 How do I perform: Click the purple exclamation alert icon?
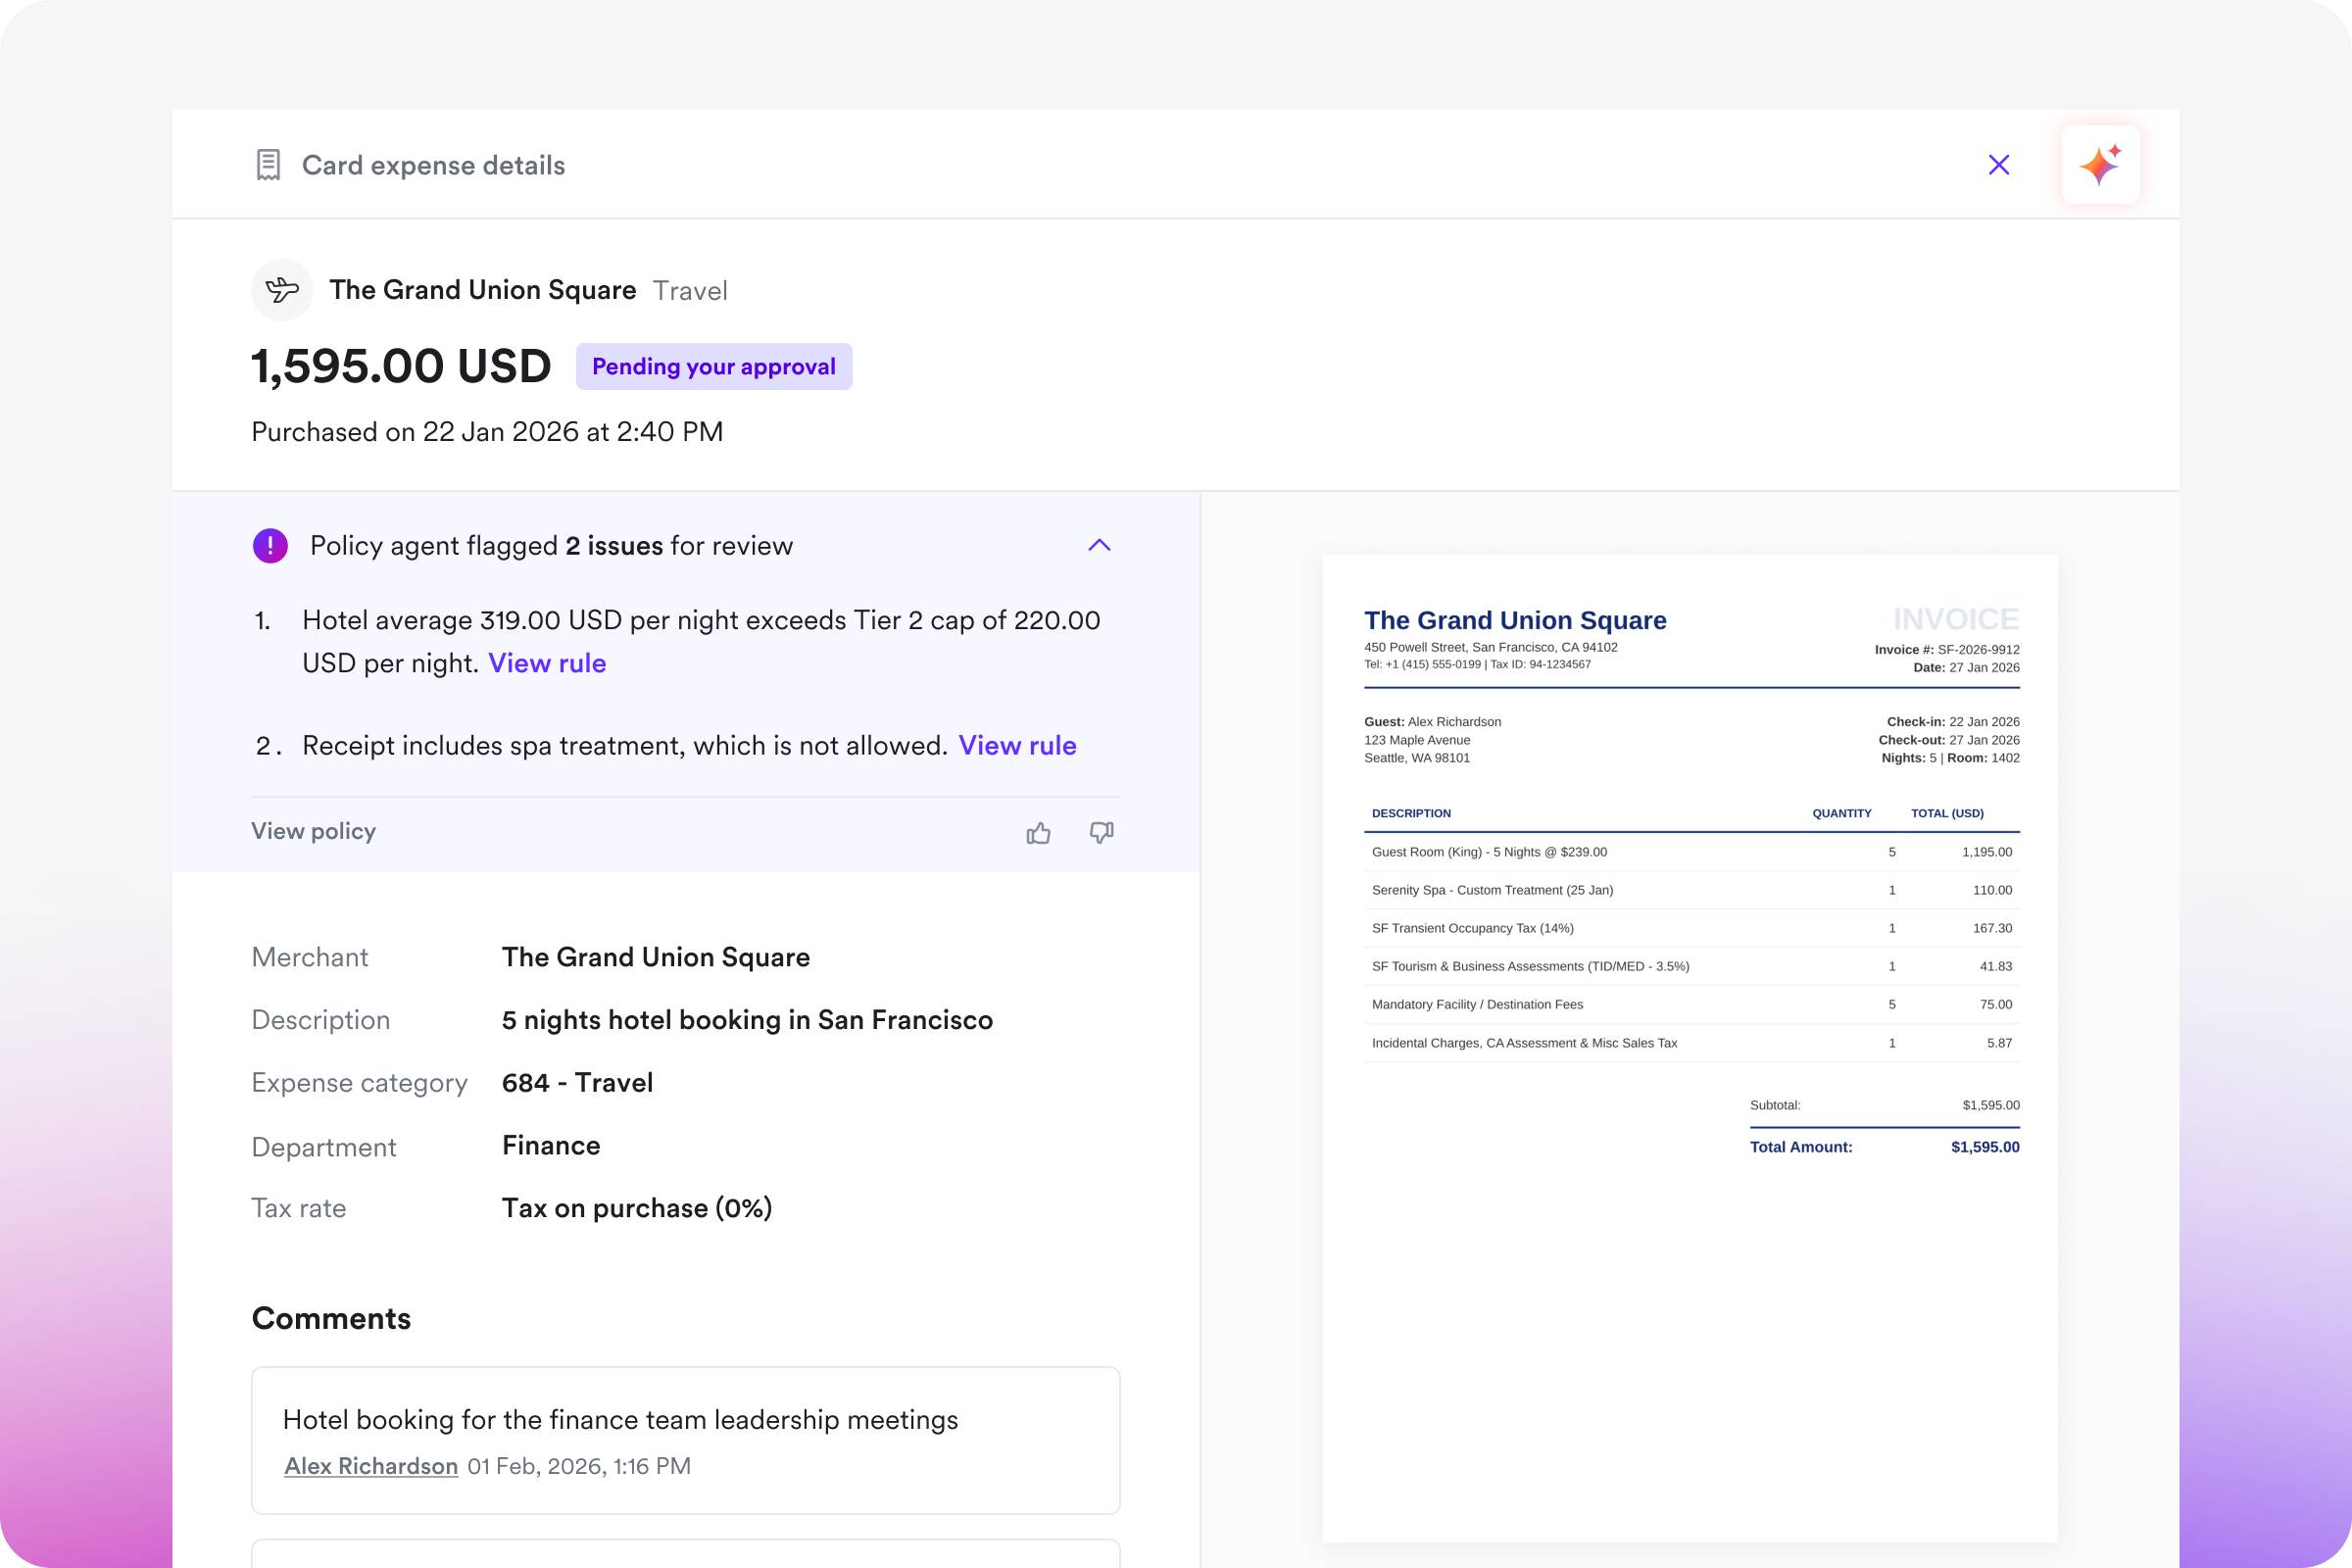(x=270, y=546)
